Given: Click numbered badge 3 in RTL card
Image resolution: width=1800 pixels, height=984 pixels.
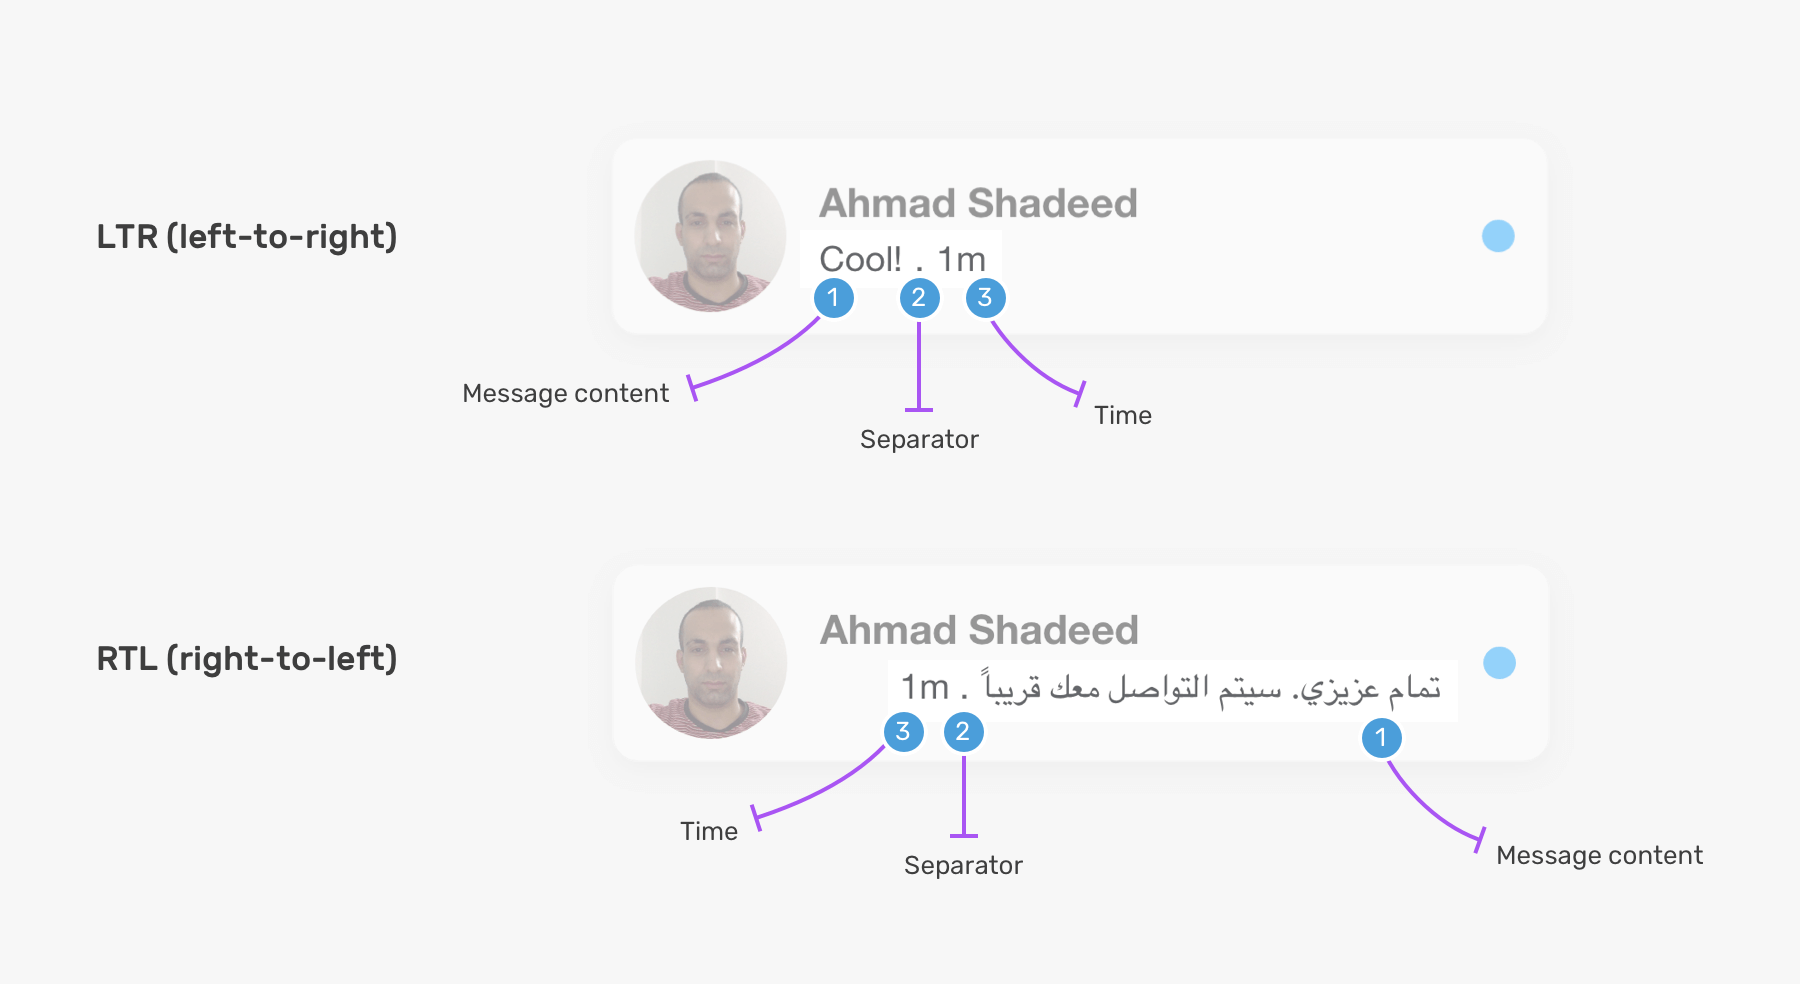Looking at the screenshot, I should 903,732.
